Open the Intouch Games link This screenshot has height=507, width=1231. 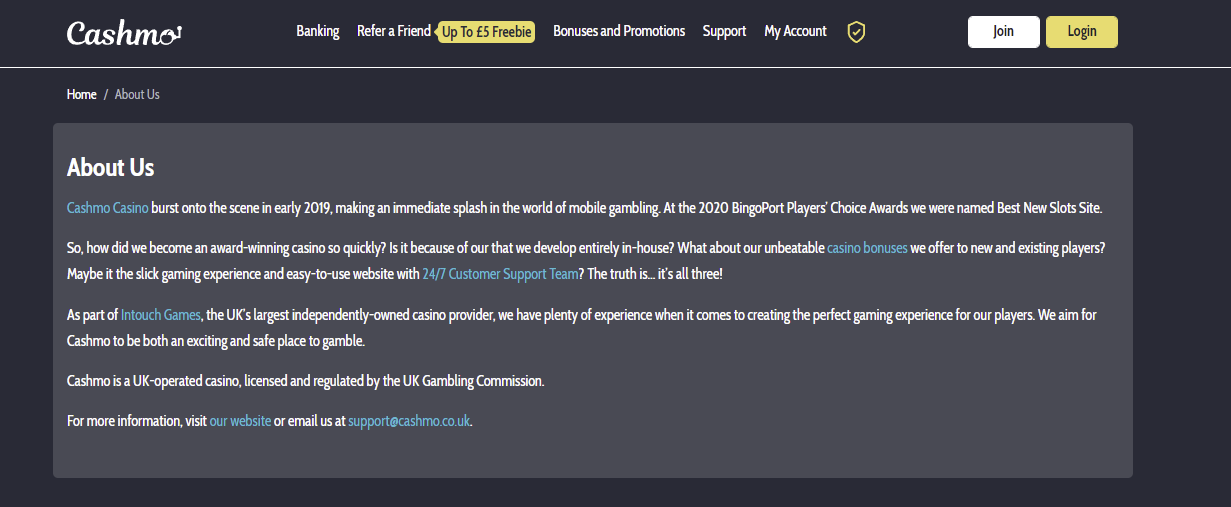coord(161,314)
